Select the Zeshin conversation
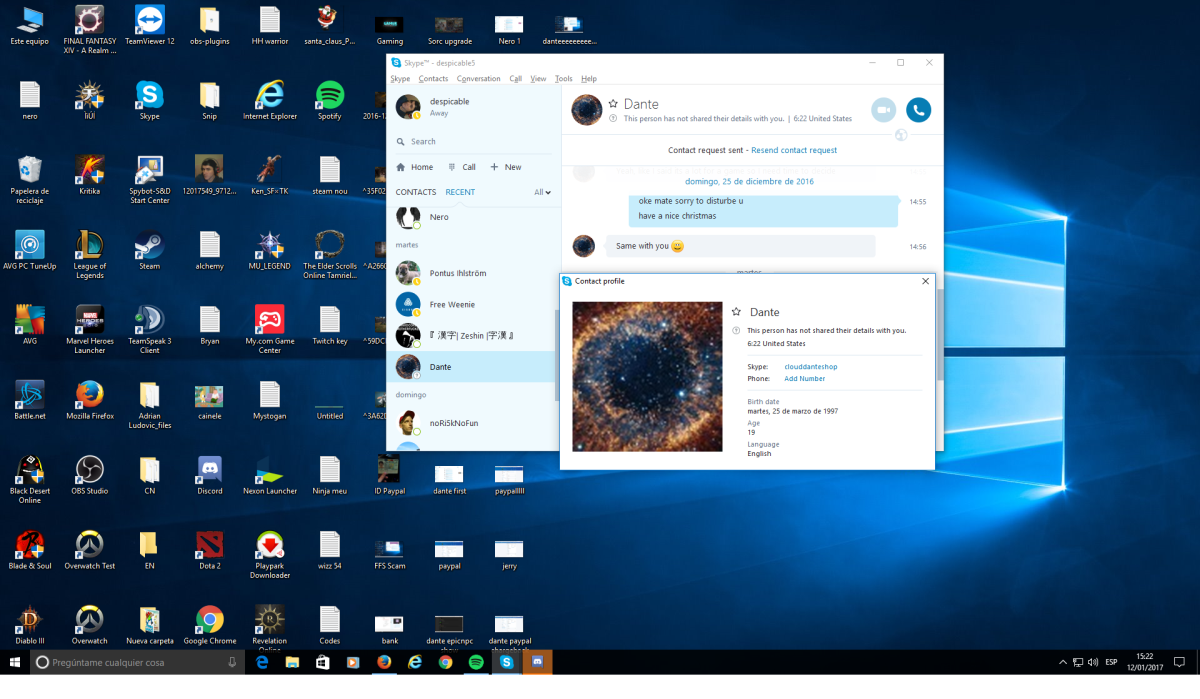The height and width of the screenshot is (699, 1200). point(471,335)
